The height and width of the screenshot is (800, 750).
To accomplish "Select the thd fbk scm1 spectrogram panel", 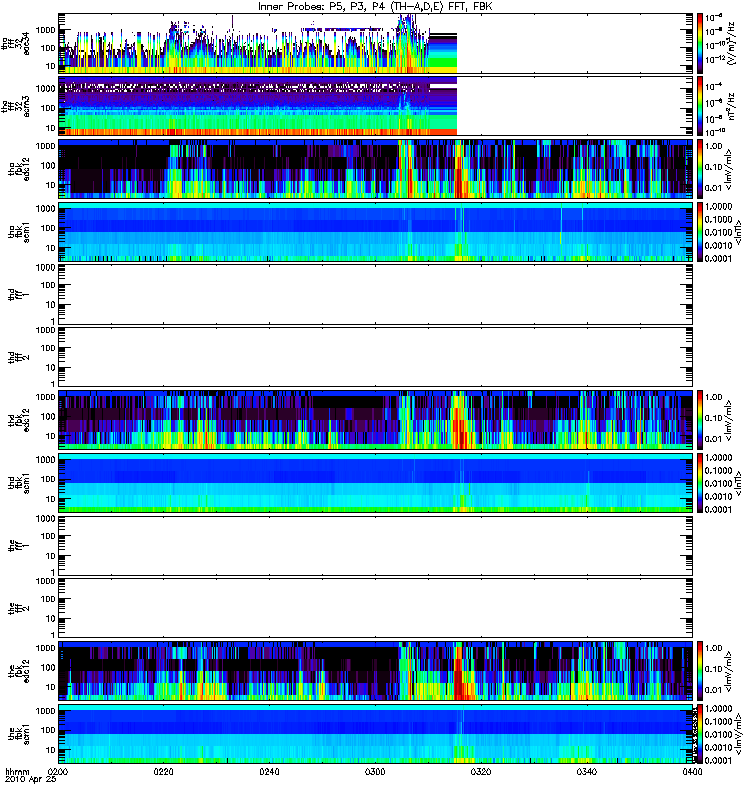I will pyautogui.click(x=375, y=482).
